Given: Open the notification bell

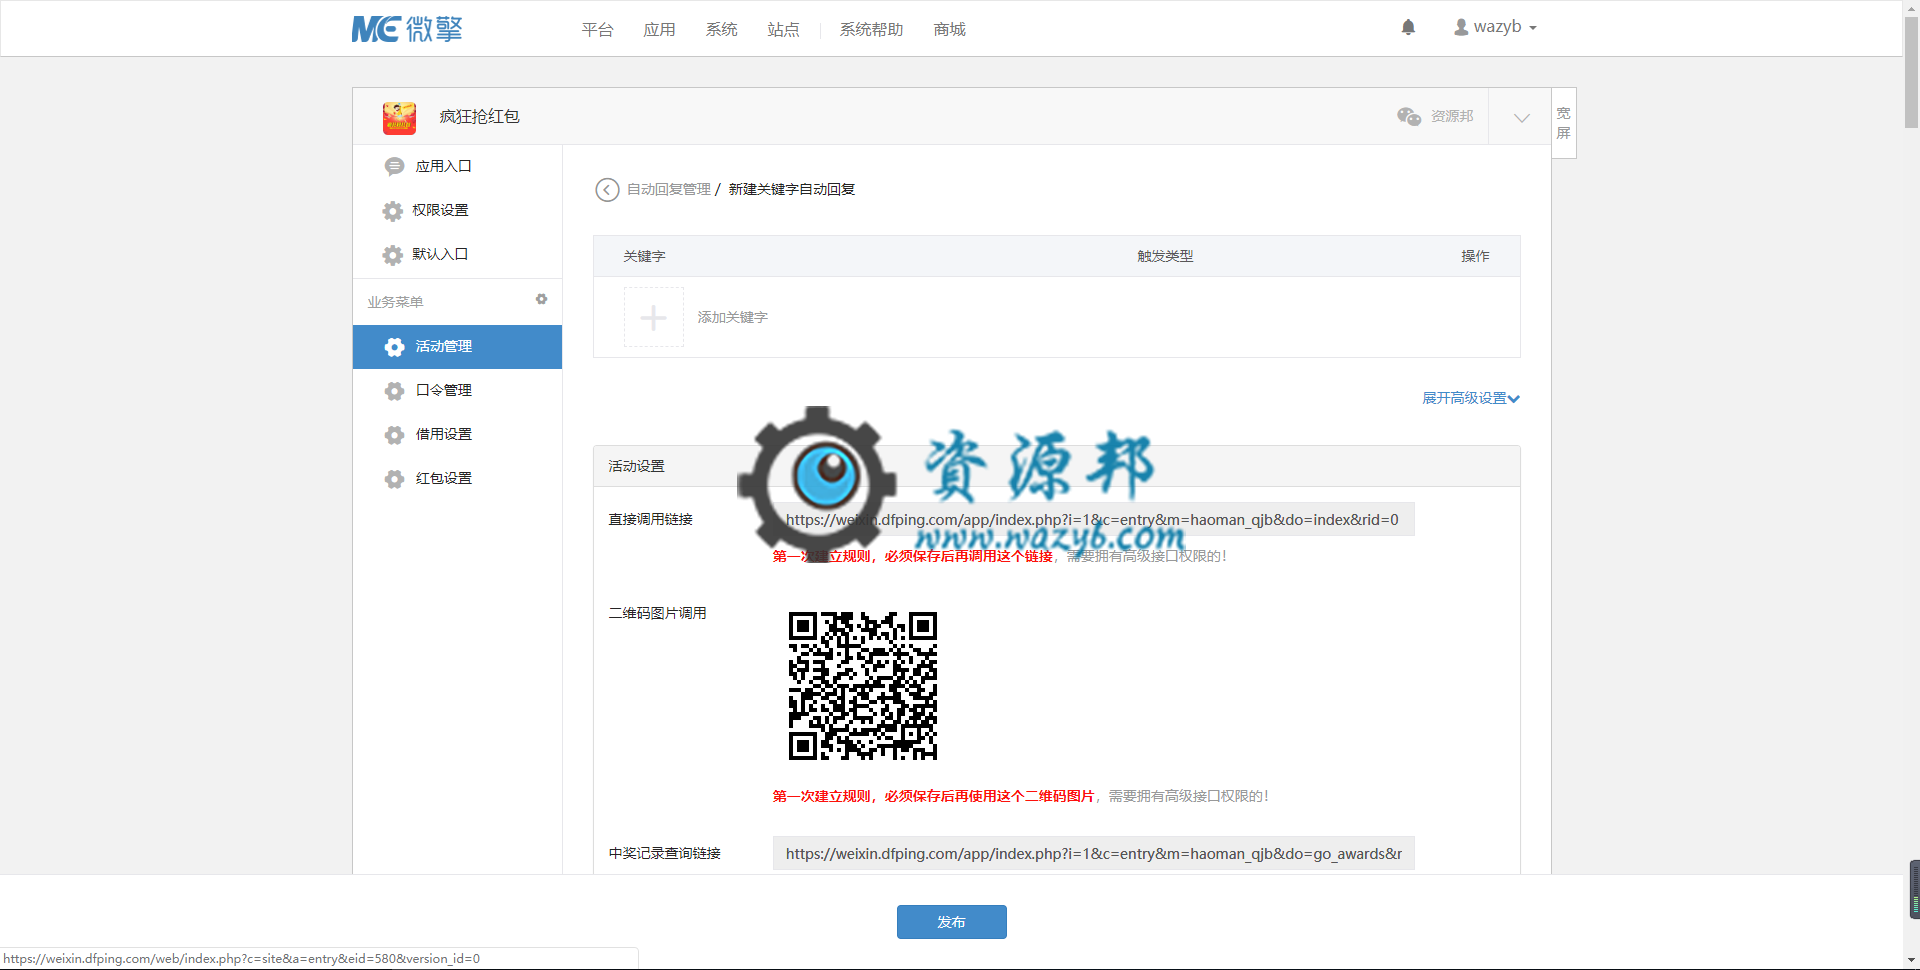Looking at the screenshot, I should coord(1408,28).
